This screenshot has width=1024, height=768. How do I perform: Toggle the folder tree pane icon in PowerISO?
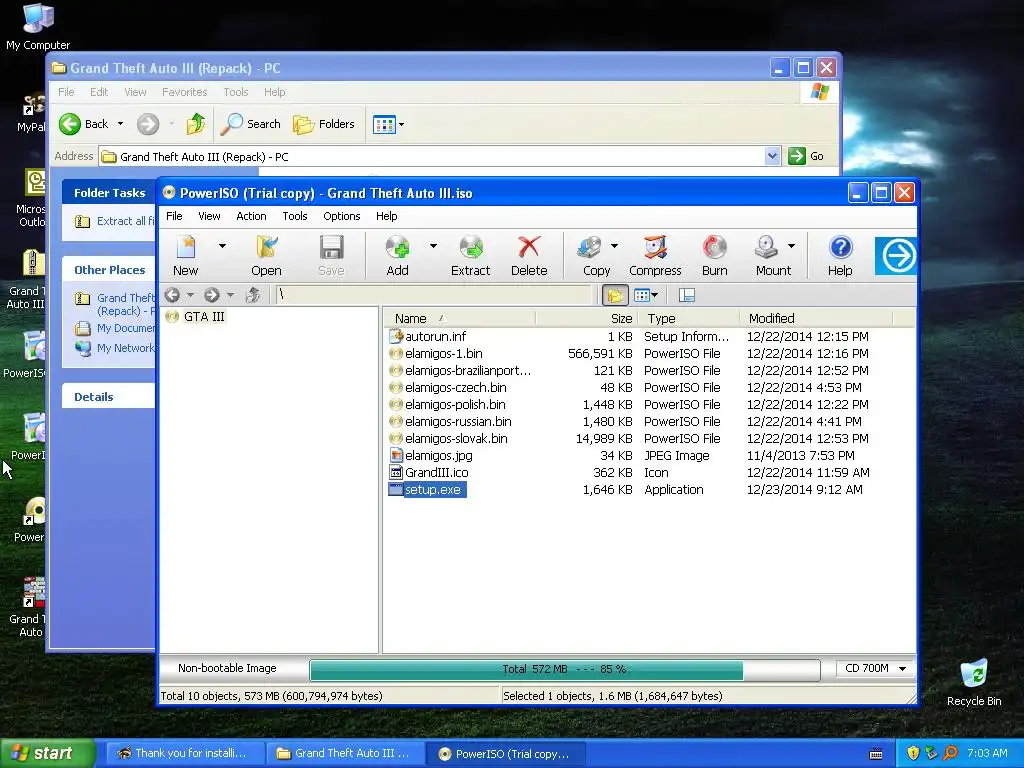[x=615, y=295]
